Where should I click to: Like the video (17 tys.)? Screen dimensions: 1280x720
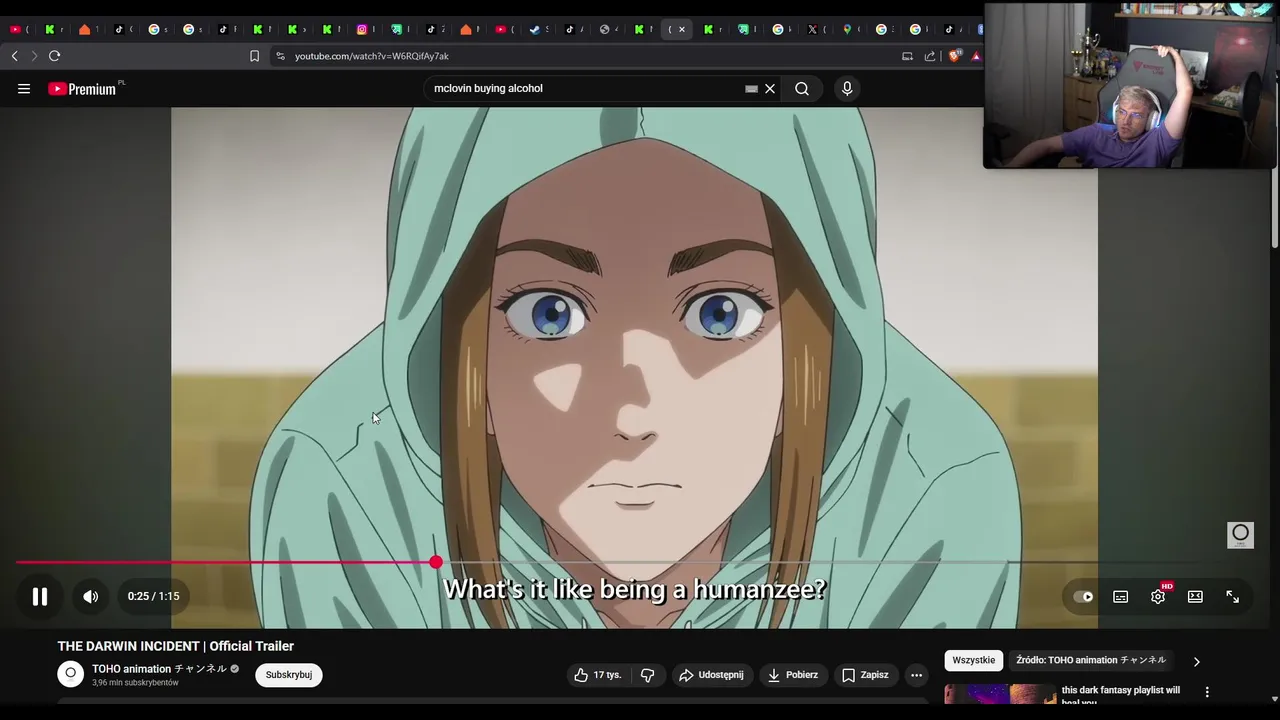[x=598, y=675]
